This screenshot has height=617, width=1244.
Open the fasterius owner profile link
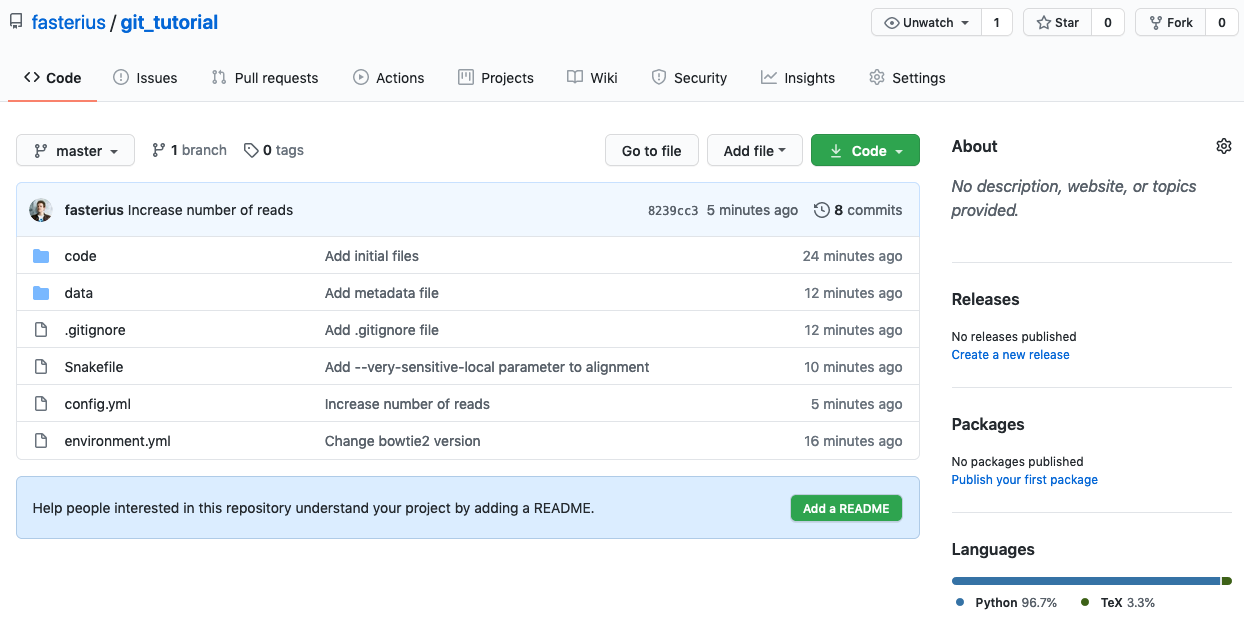click(68, 22)
